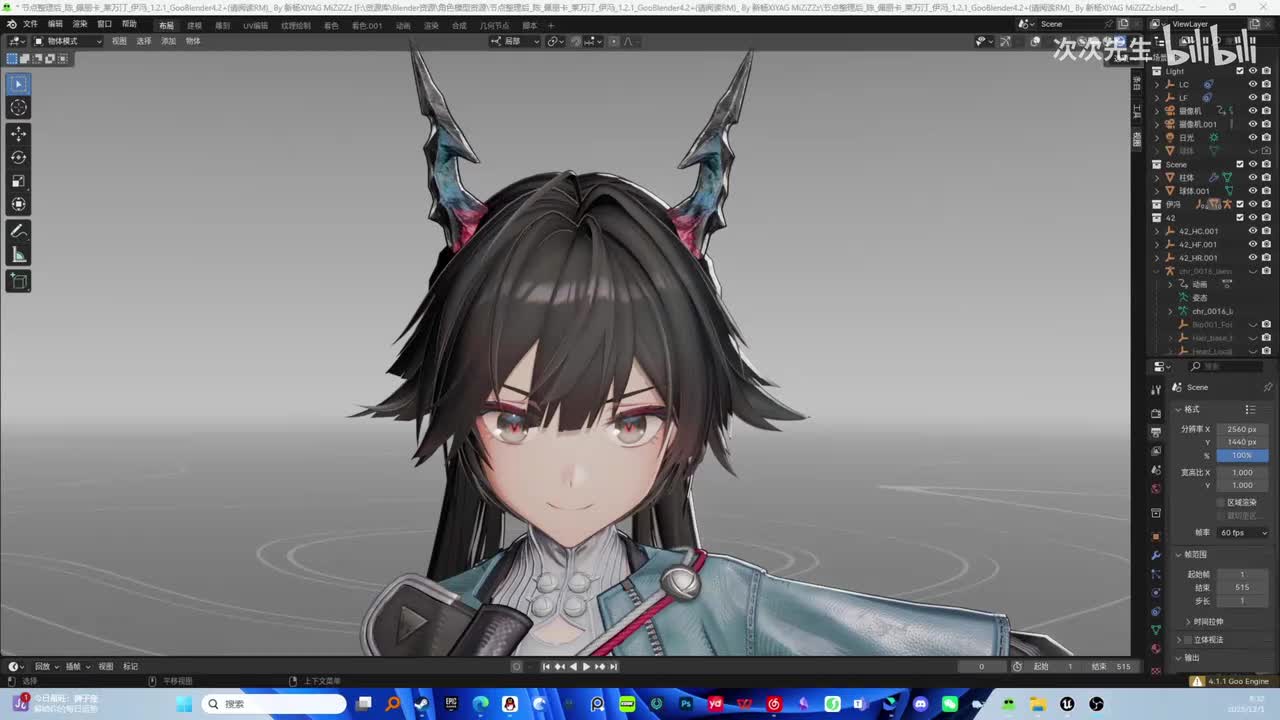Open the format presets list icon

1250,409
